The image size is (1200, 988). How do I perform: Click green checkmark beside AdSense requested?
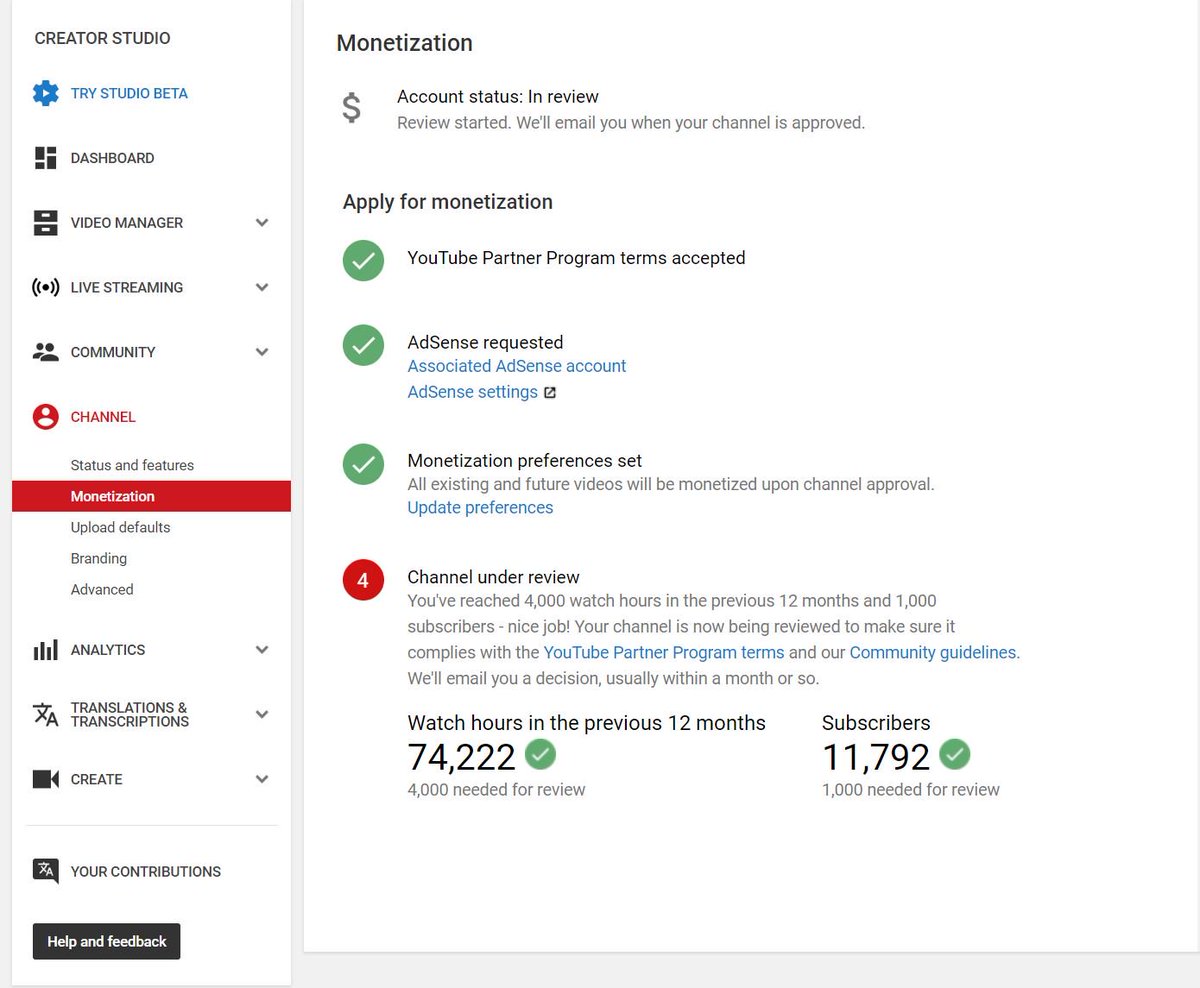pyautogui.click(x=363, y=345)
